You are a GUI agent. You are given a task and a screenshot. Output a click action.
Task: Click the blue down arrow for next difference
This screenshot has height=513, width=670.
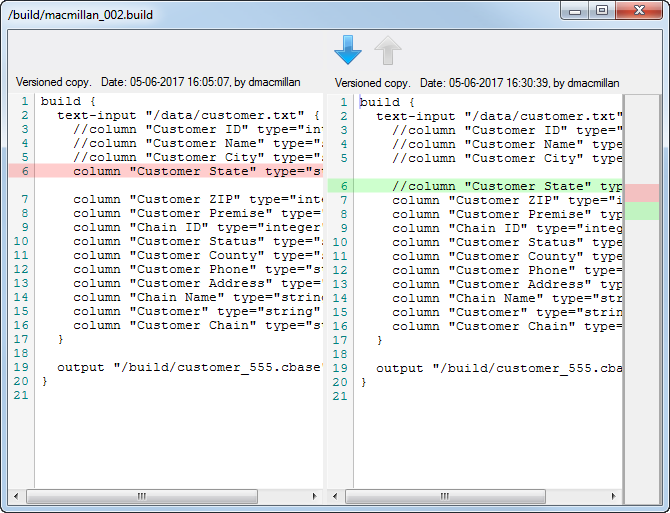(347, 51)
